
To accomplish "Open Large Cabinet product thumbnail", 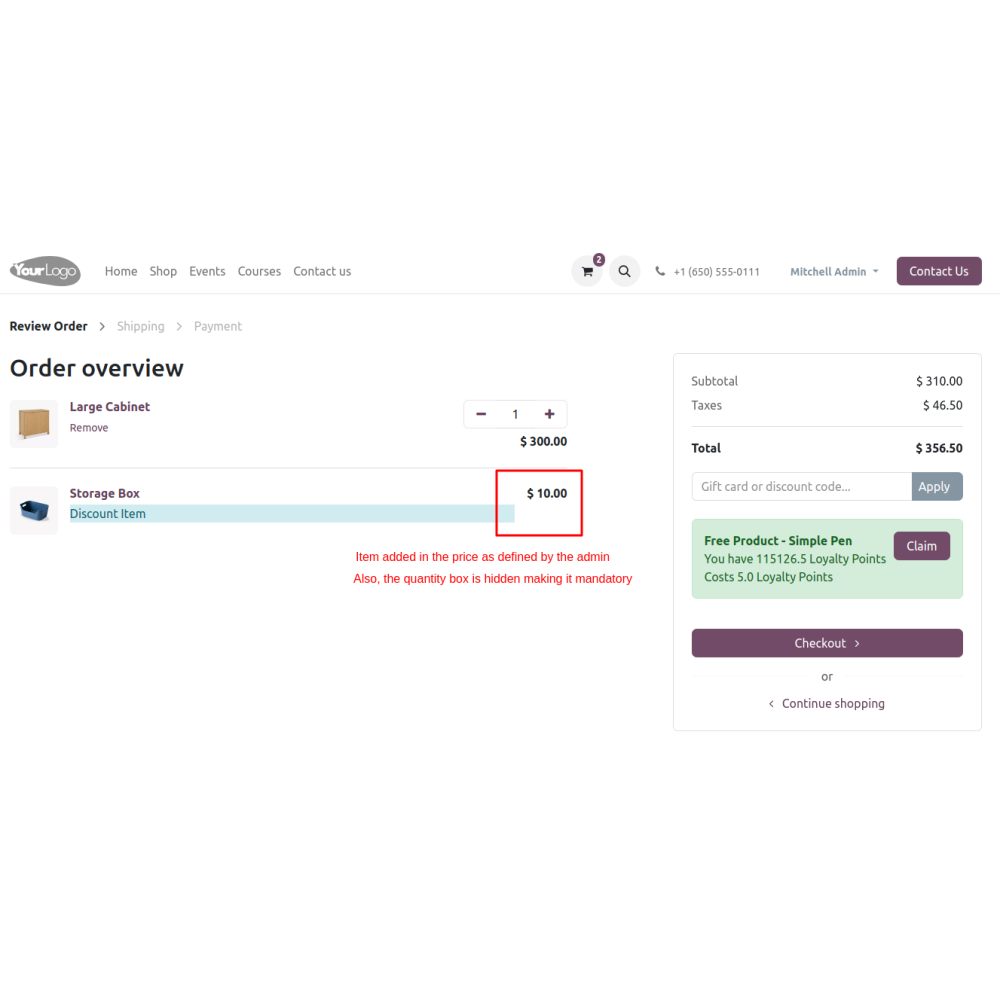I will [x=34, y=423].
